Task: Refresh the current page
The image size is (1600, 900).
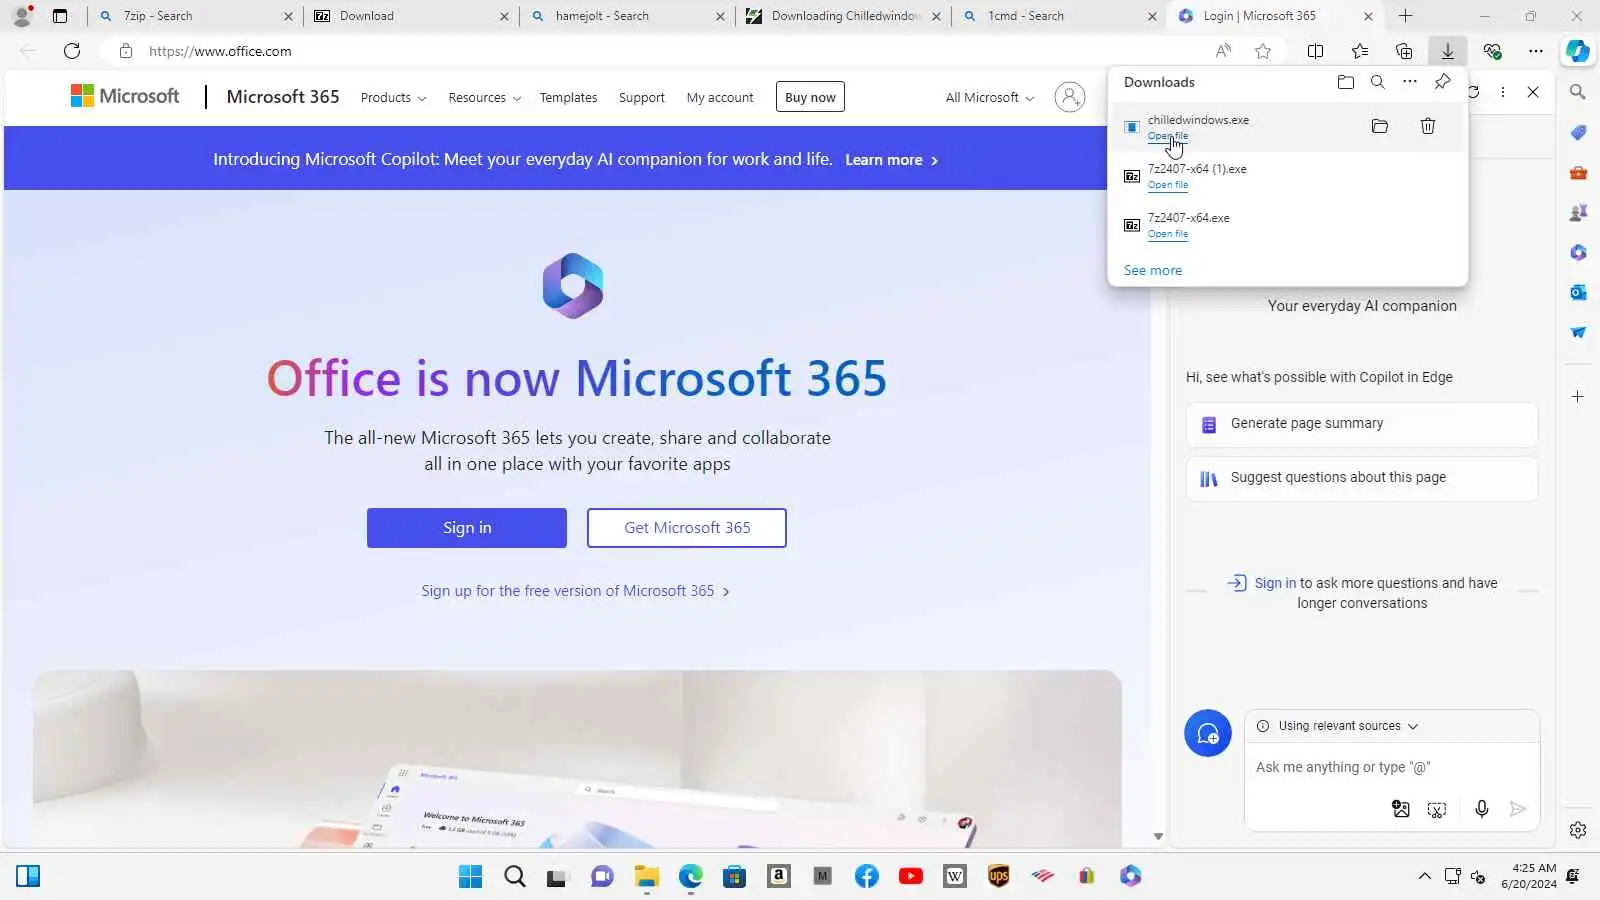Action: [72, 51]
